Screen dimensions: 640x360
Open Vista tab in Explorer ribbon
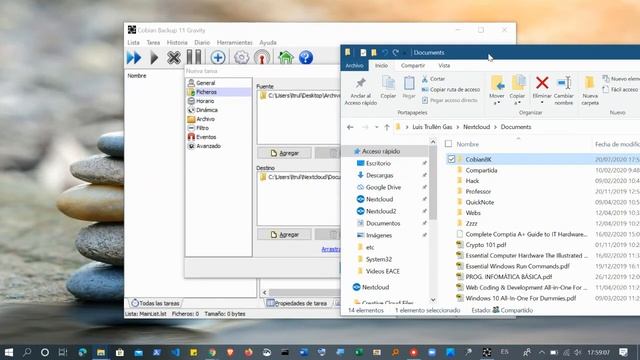click(444, 65)
